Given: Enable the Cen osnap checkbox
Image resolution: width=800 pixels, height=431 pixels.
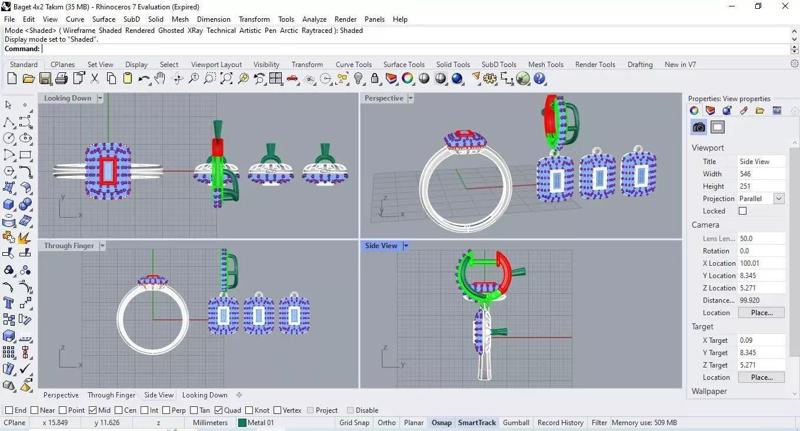Looking at the screenshot, I should point(118,410).
